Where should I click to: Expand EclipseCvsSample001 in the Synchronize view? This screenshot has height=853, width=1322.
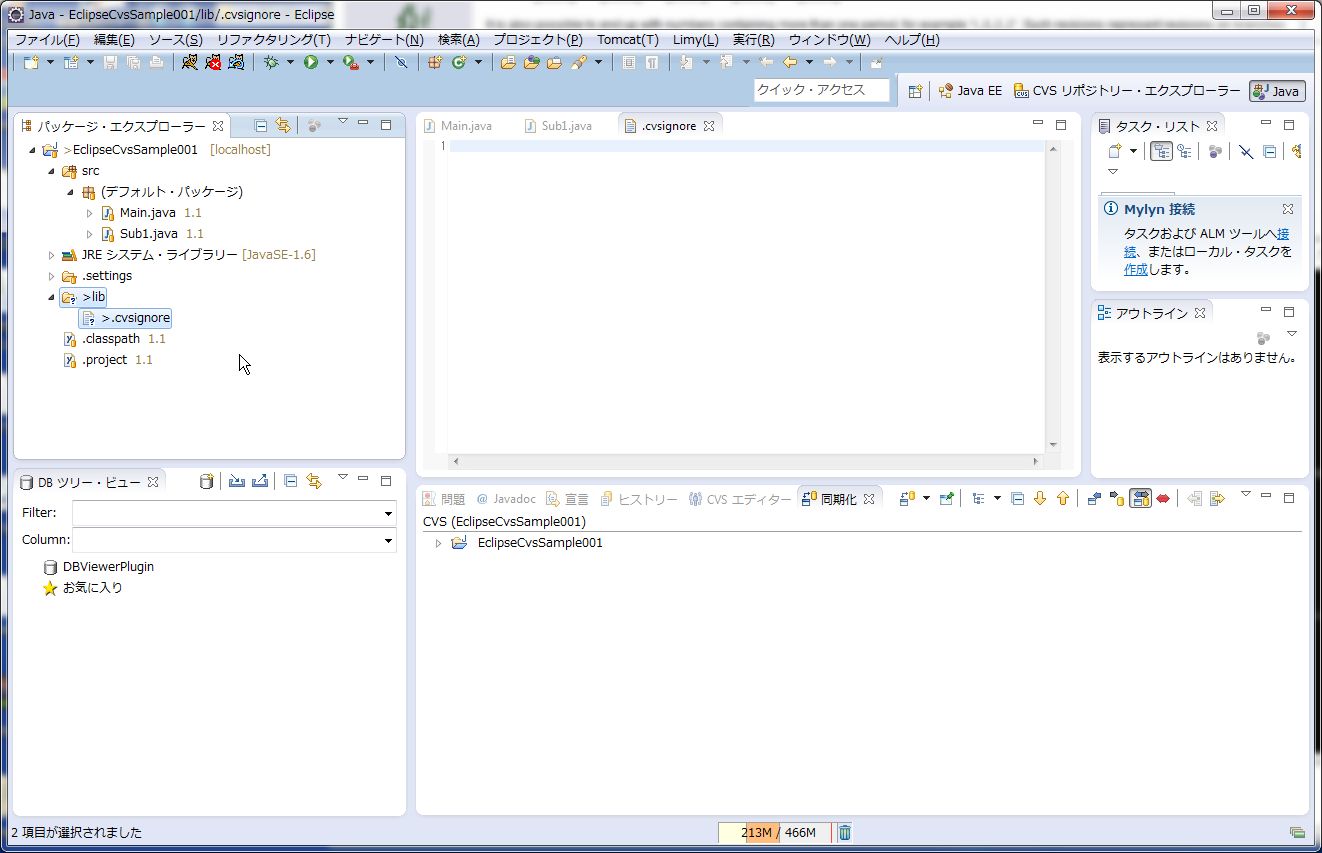[x=438, y=543]
